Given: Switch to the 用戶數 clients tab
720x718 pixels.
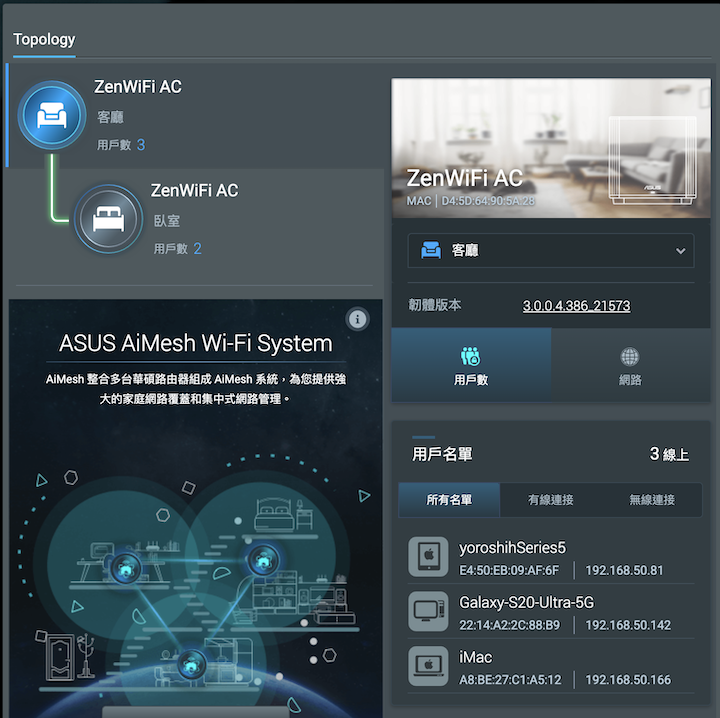Looking at the screenshot, I should pyautogui.click(x=471, y=365).
